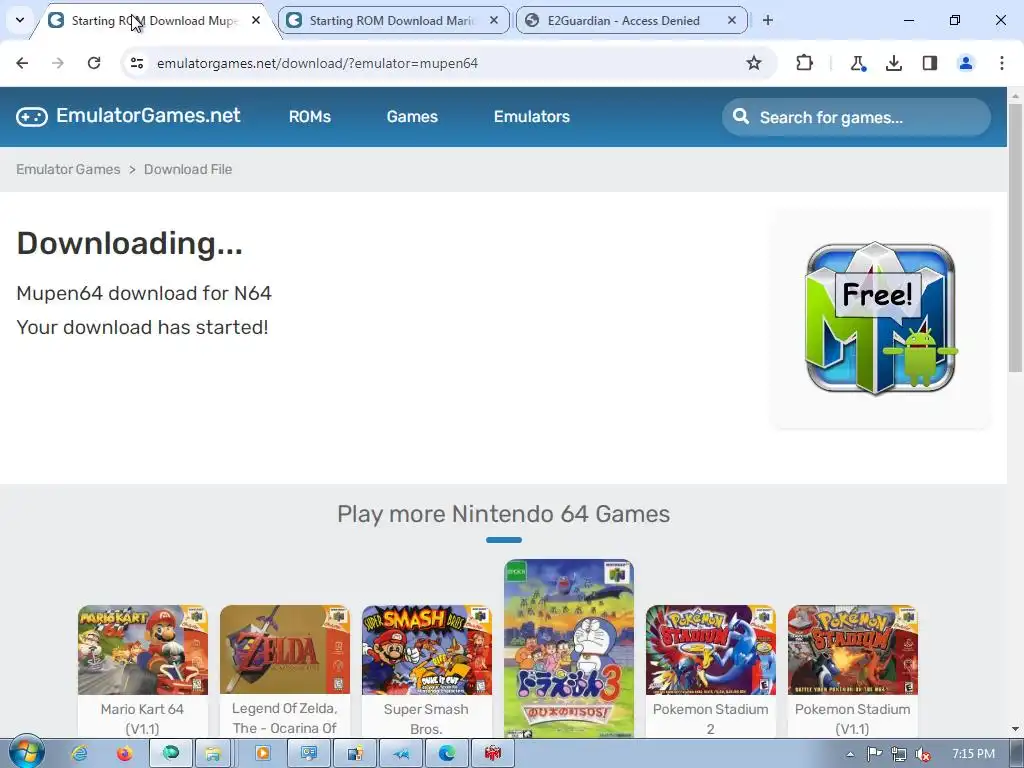The height and width of the screenshot is (768, 1024).
Task: Show browser downloads
Action: [x=893, y=63]
